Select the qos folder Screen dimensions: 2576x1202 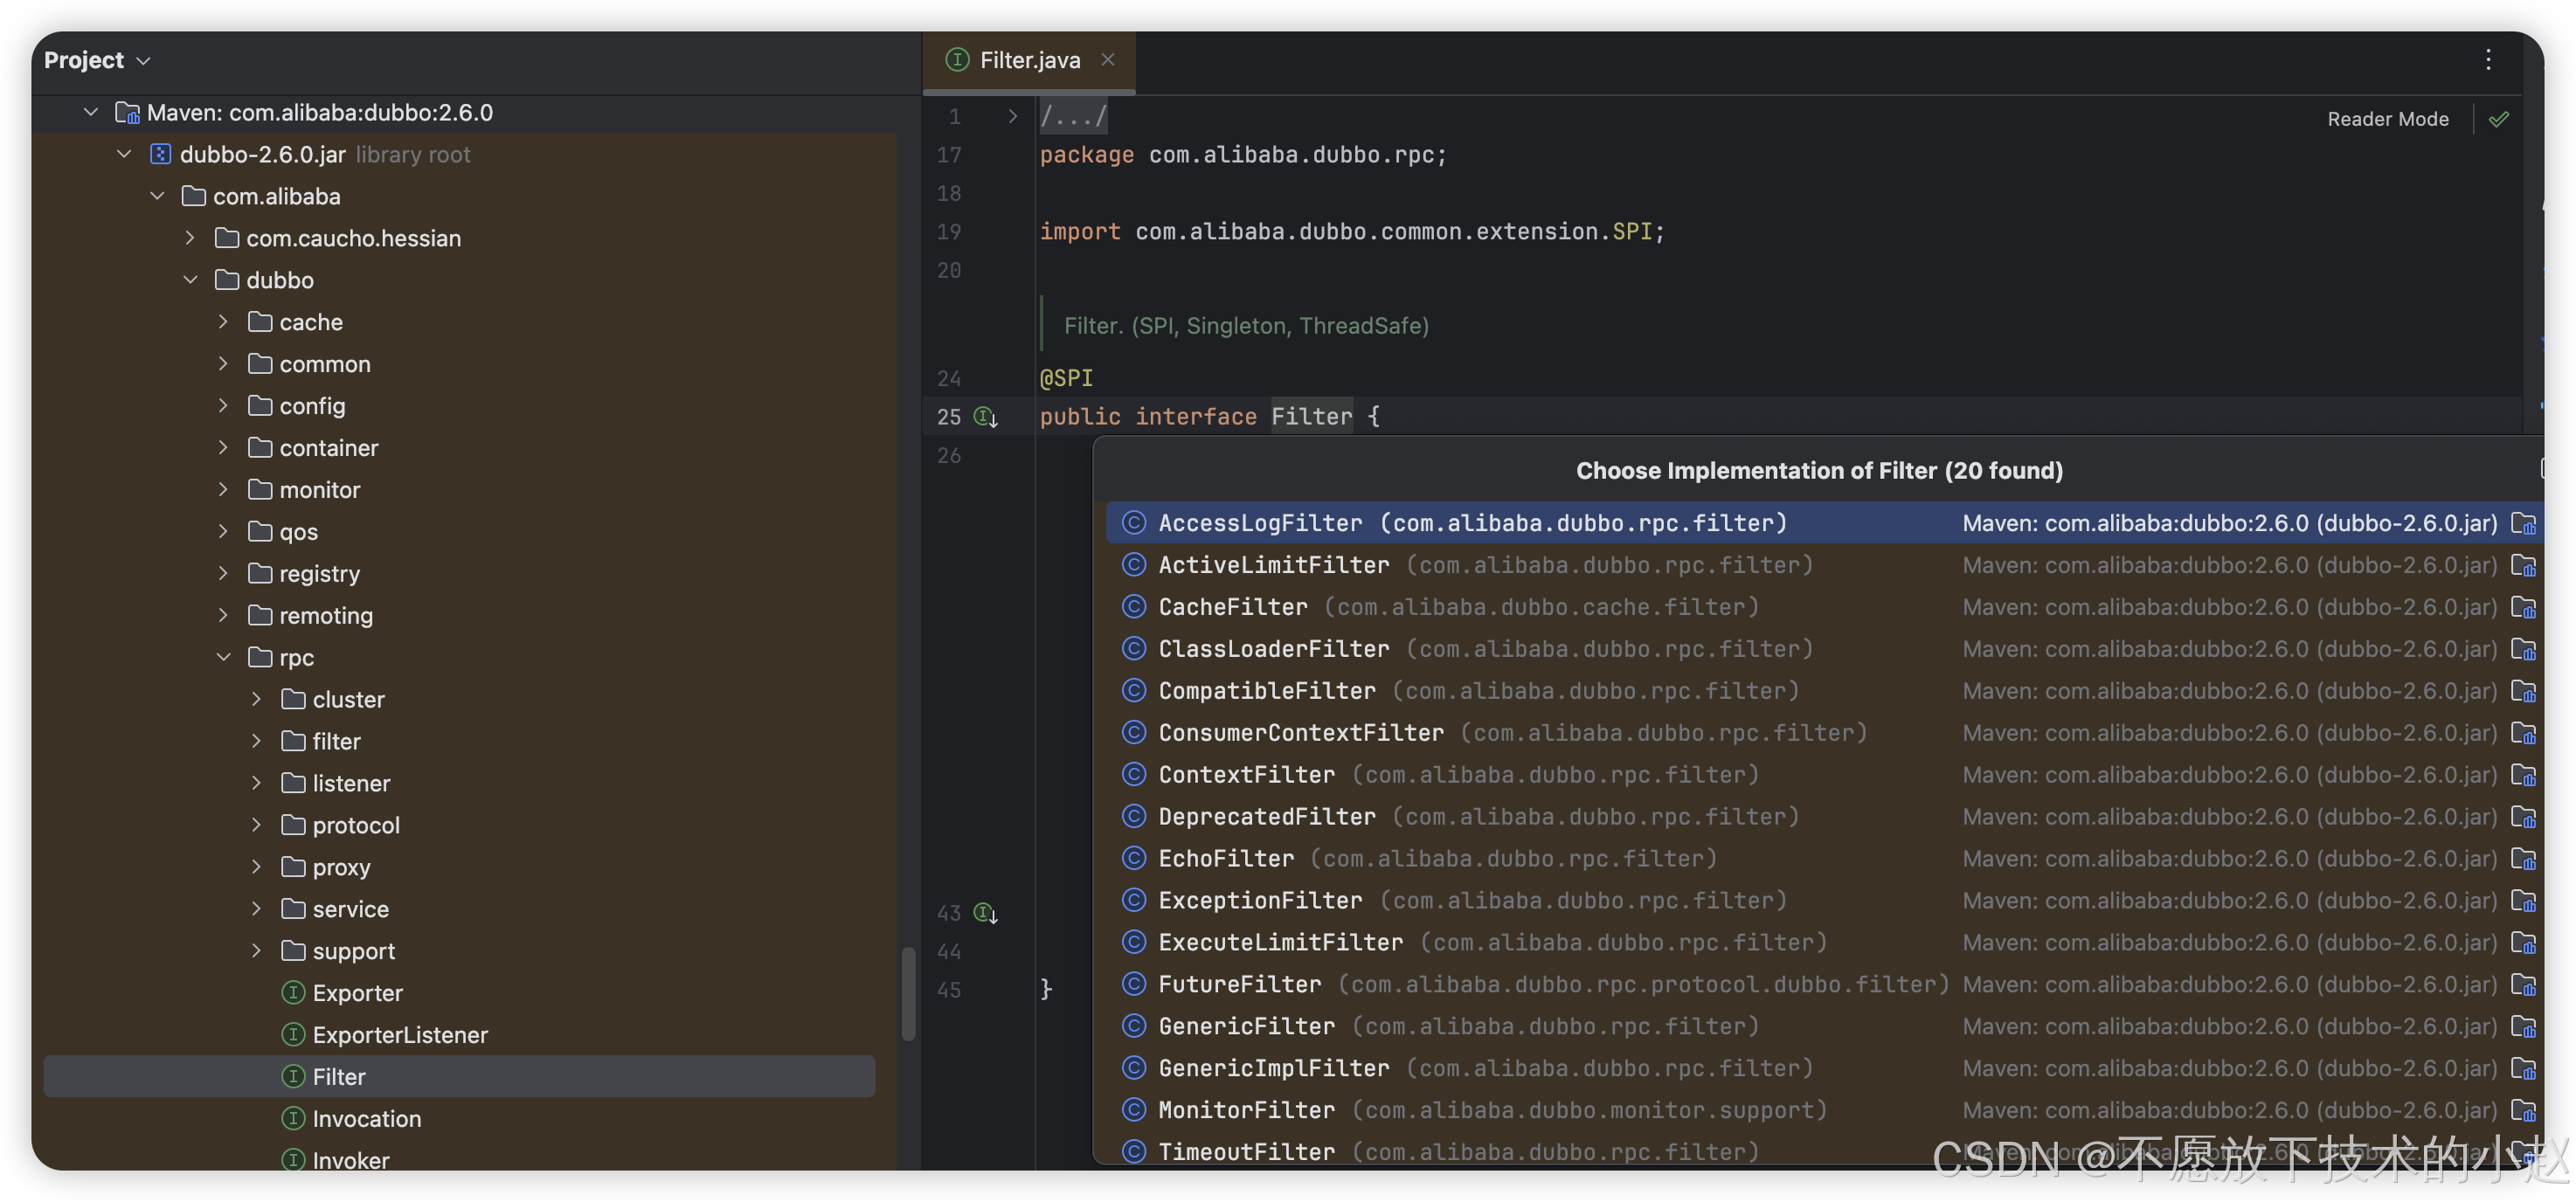(x=284, y=532)
